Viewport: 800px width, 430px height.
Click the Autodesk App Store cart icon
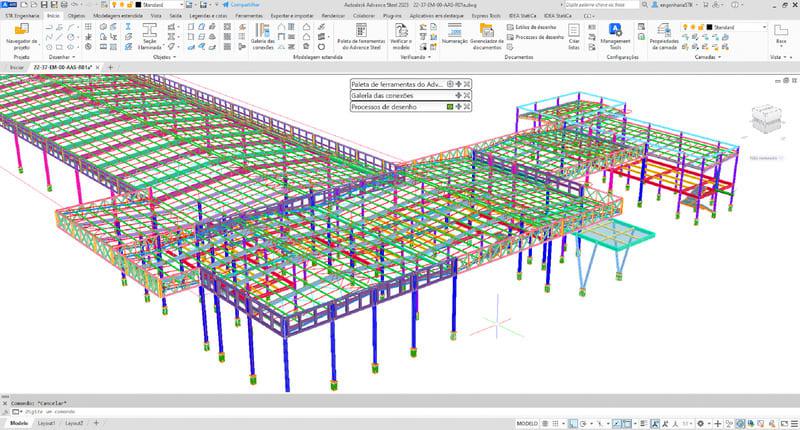click(x=706, y=5)
